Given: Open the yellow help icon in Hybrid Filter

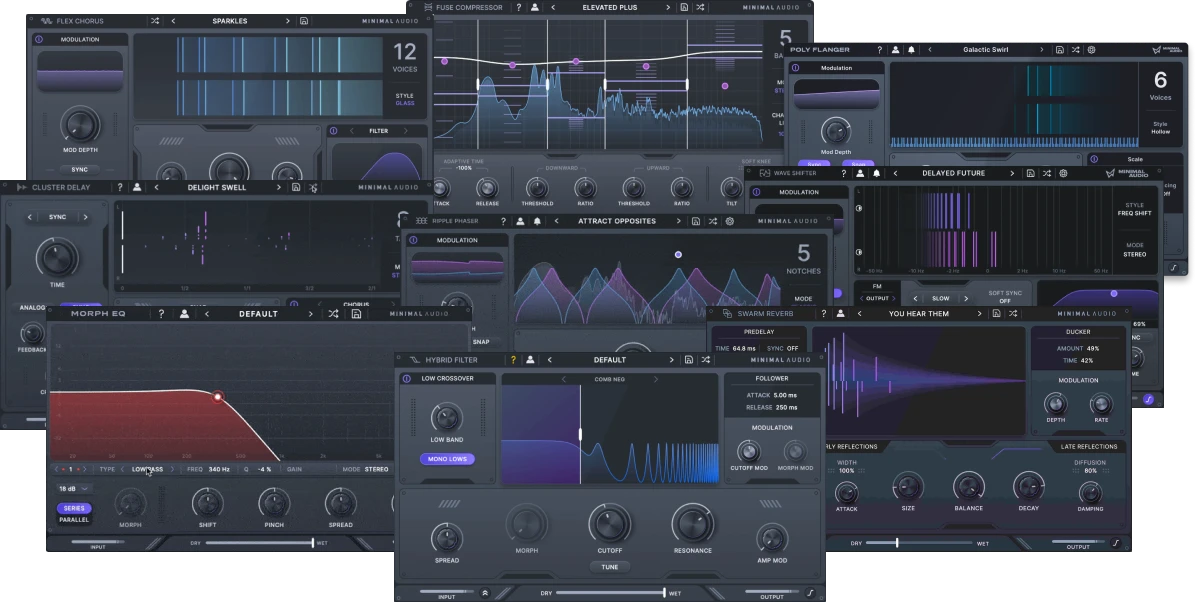Looking at the screenshot, I should pyautogui.click(x=513, y=359).
